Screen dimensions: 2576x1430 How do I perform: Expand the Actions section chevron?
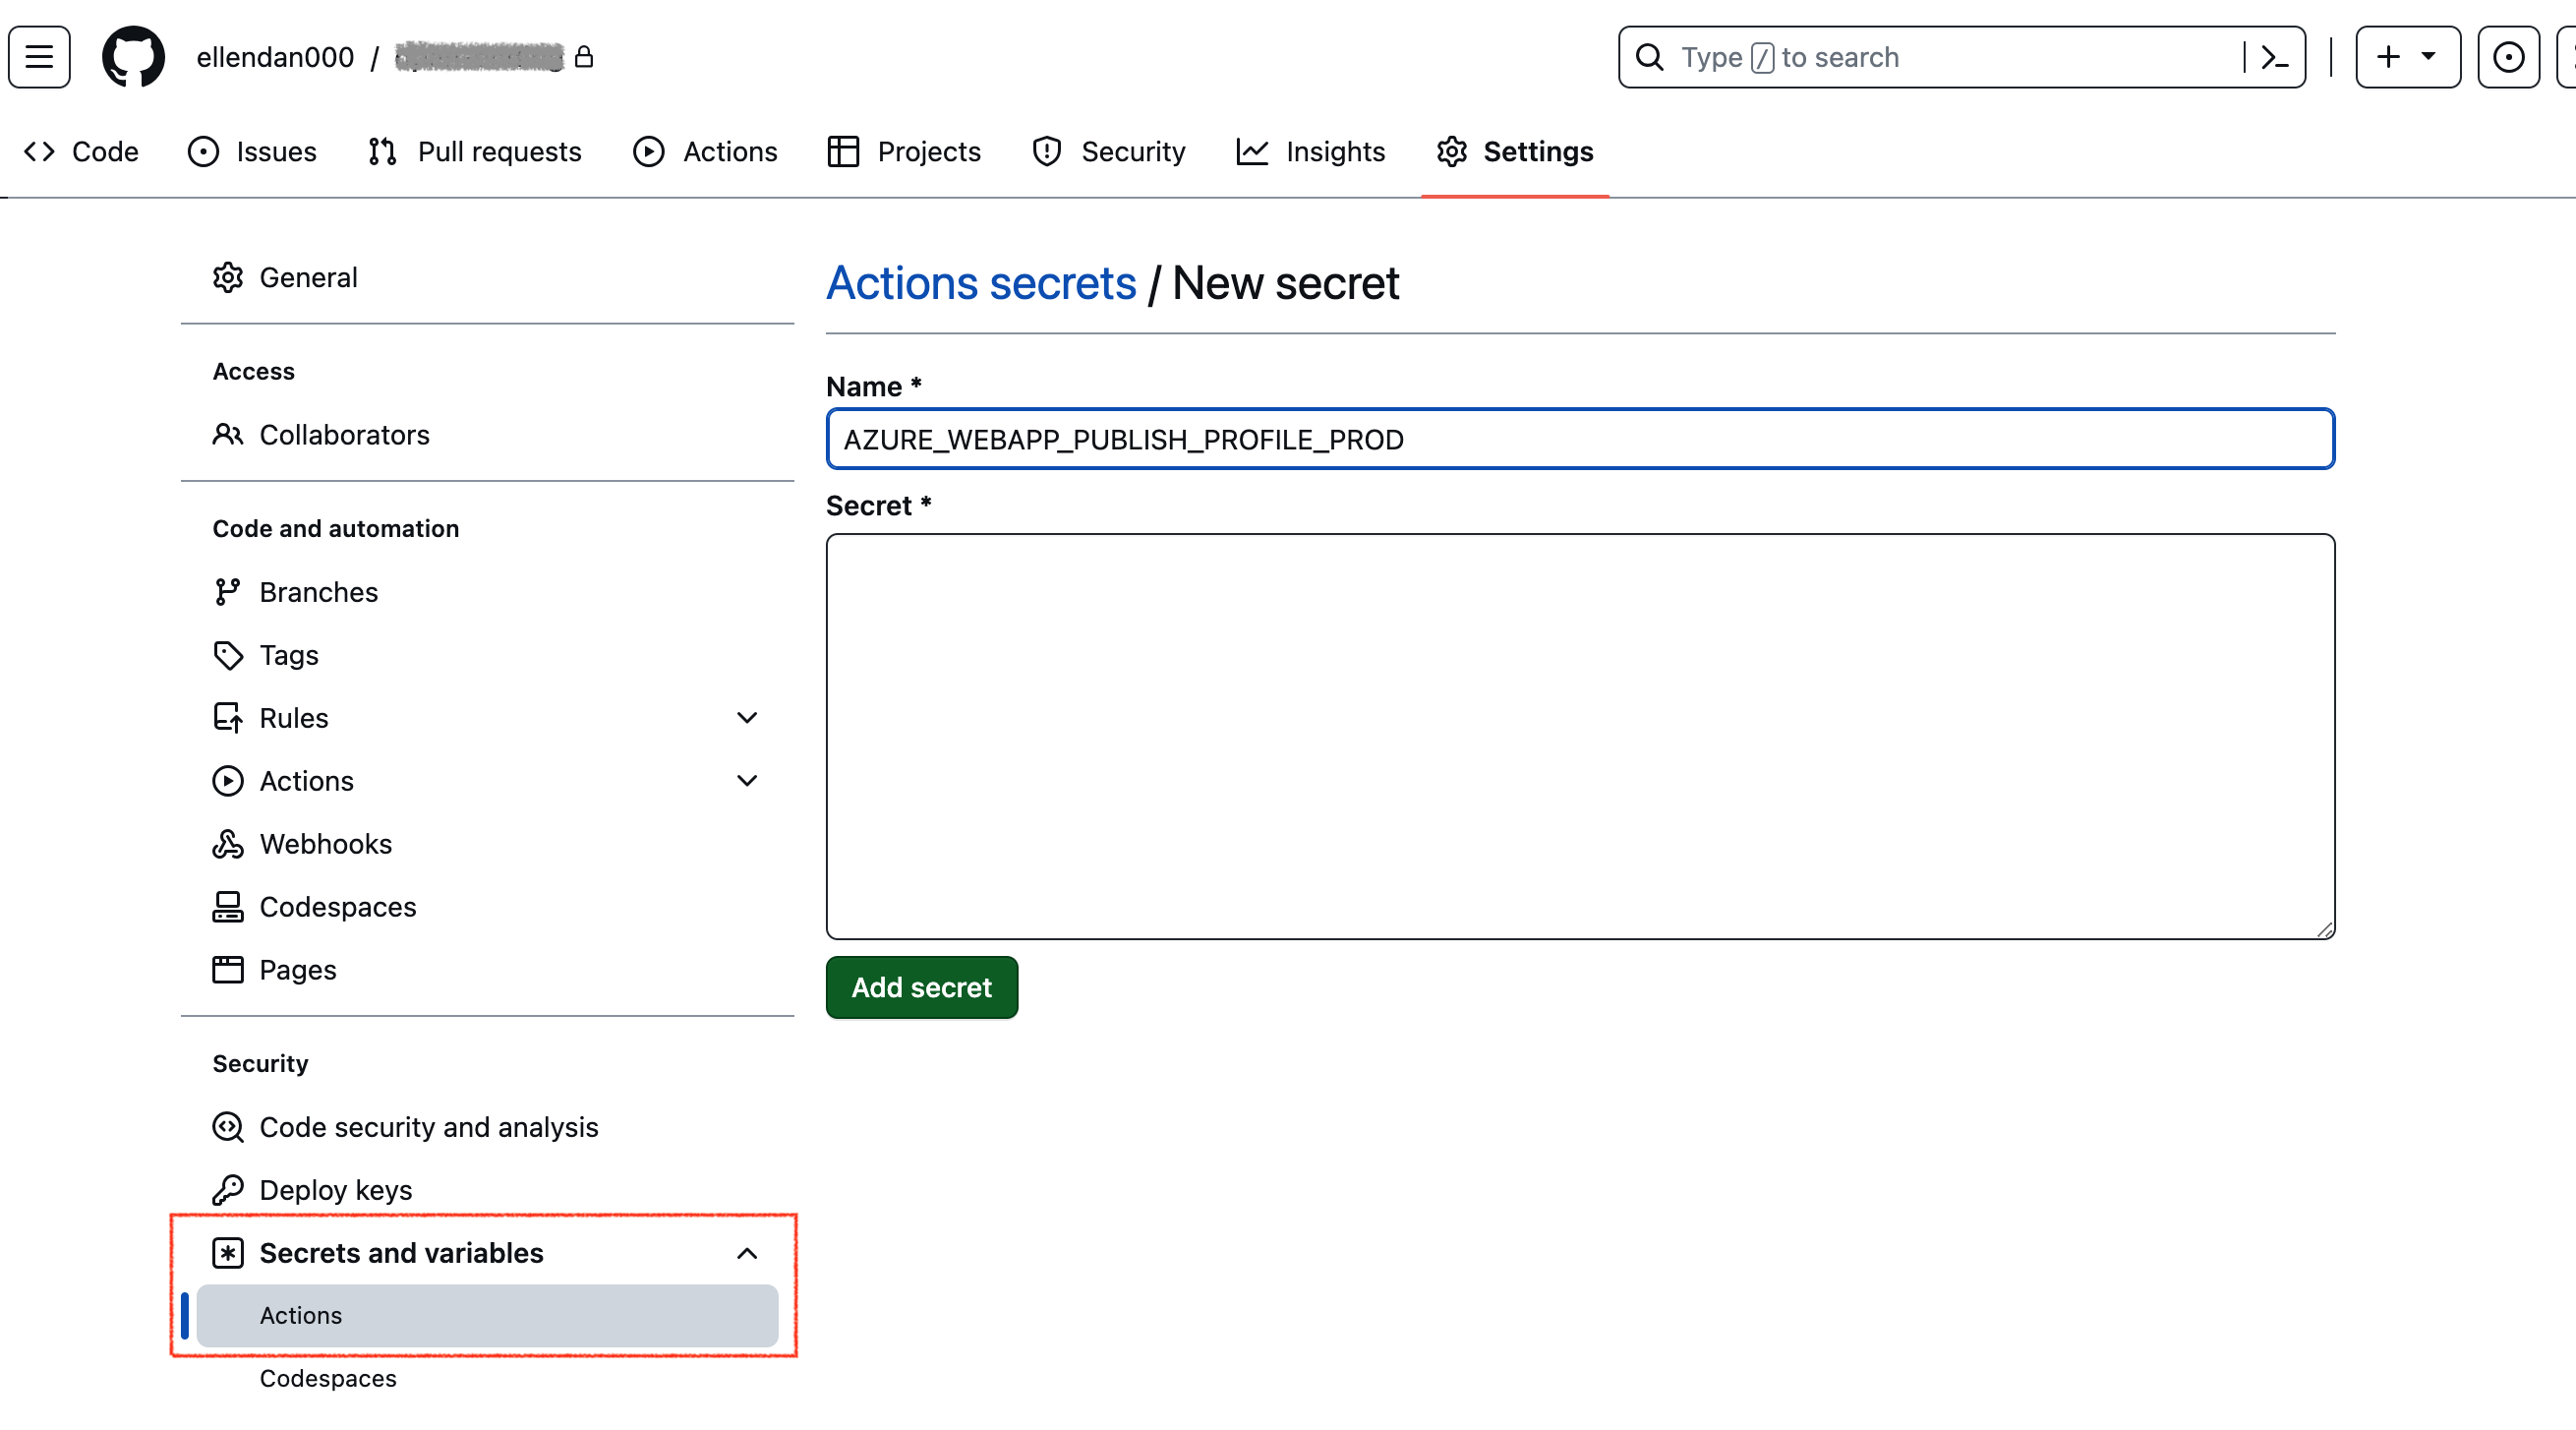tap(747, 780)
